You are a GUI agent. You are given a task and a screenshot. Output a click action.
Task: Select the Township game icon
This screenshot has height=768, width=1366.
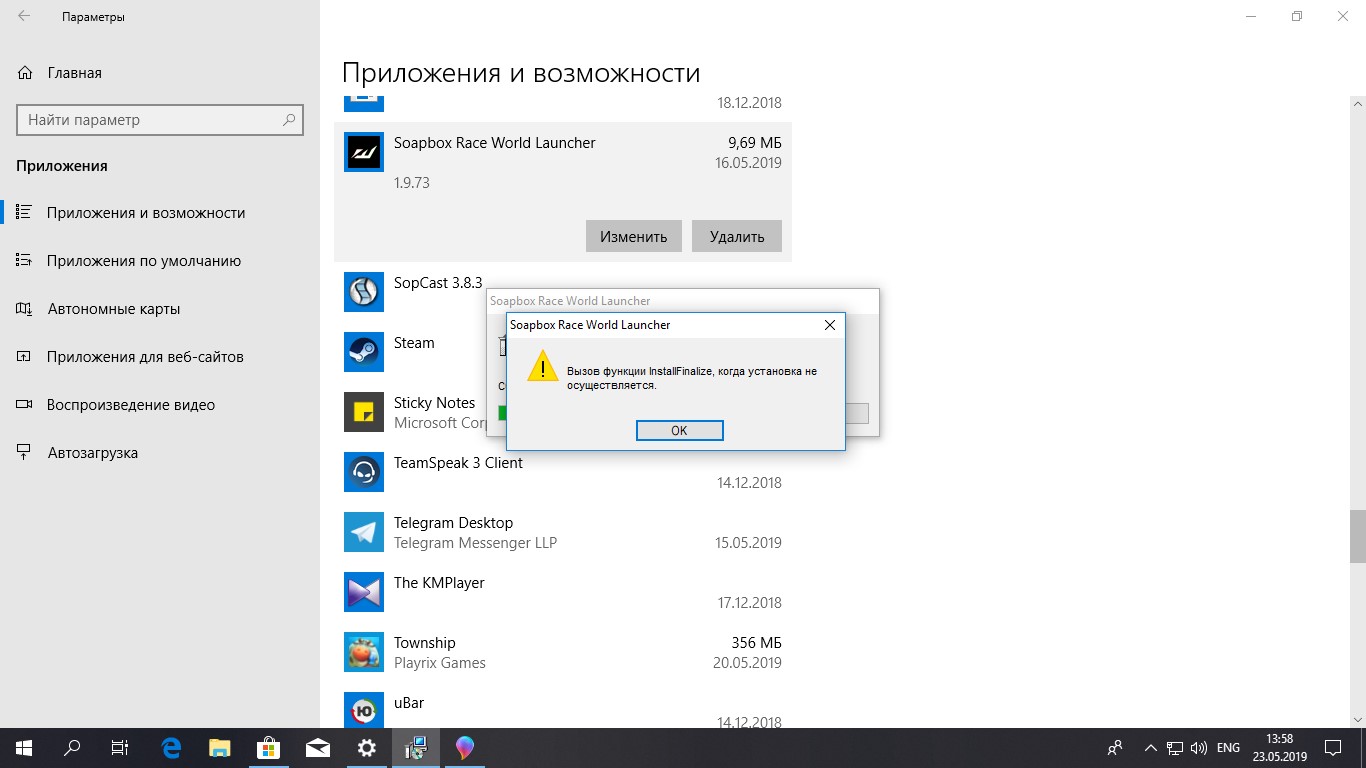click(364, 652)
